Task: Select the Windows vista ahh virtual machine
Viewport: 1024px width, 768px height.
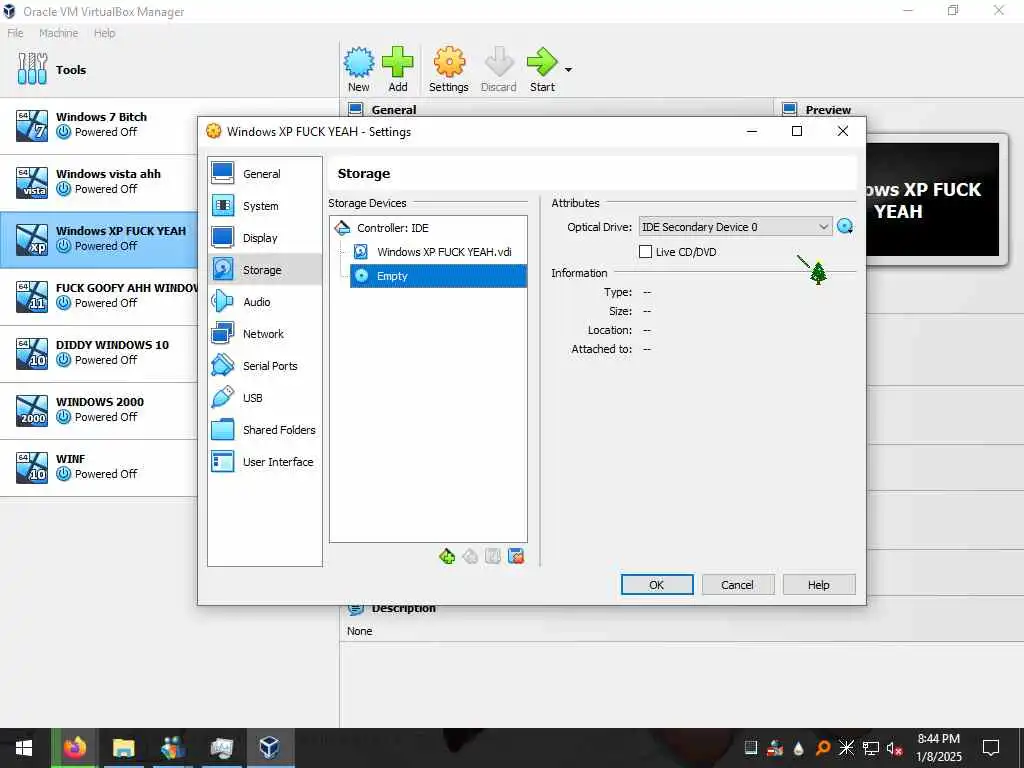Action: (x=99, y=183)
